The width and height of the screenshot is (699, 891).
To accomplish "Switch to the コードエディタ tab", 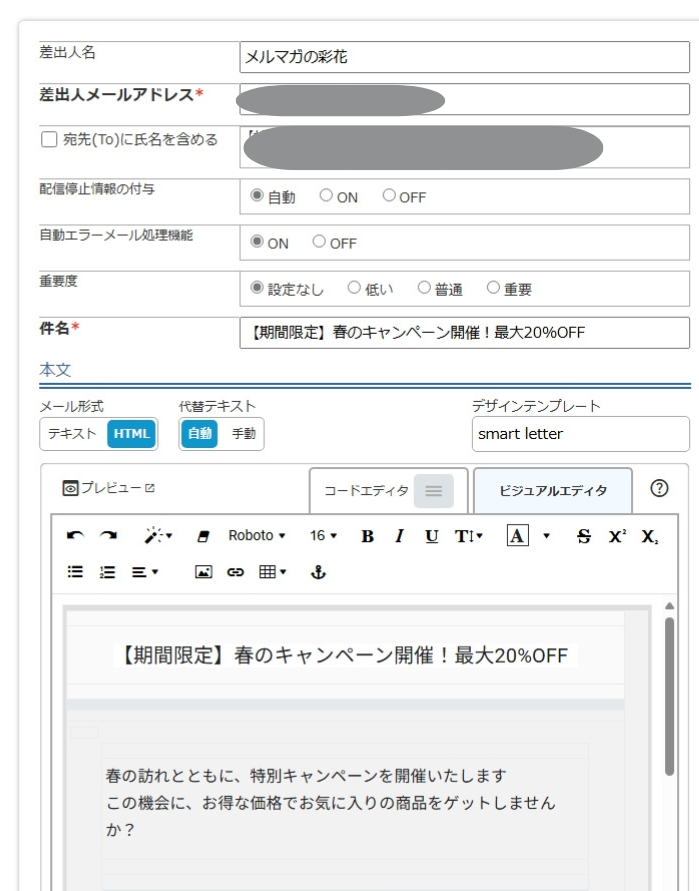I will [x=389, y=490].
